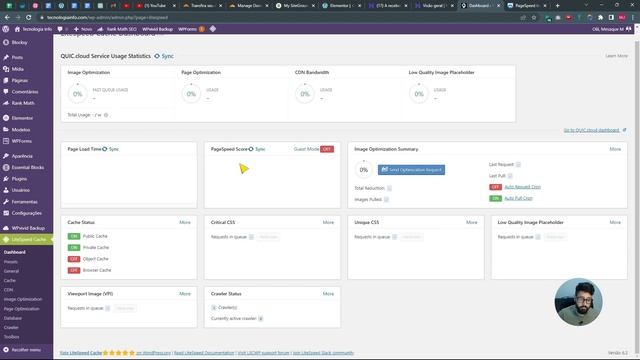Open More in Image Optimization Summary
Screen dimensions: 640x360
pyautogui.click(x=615, y=149)
